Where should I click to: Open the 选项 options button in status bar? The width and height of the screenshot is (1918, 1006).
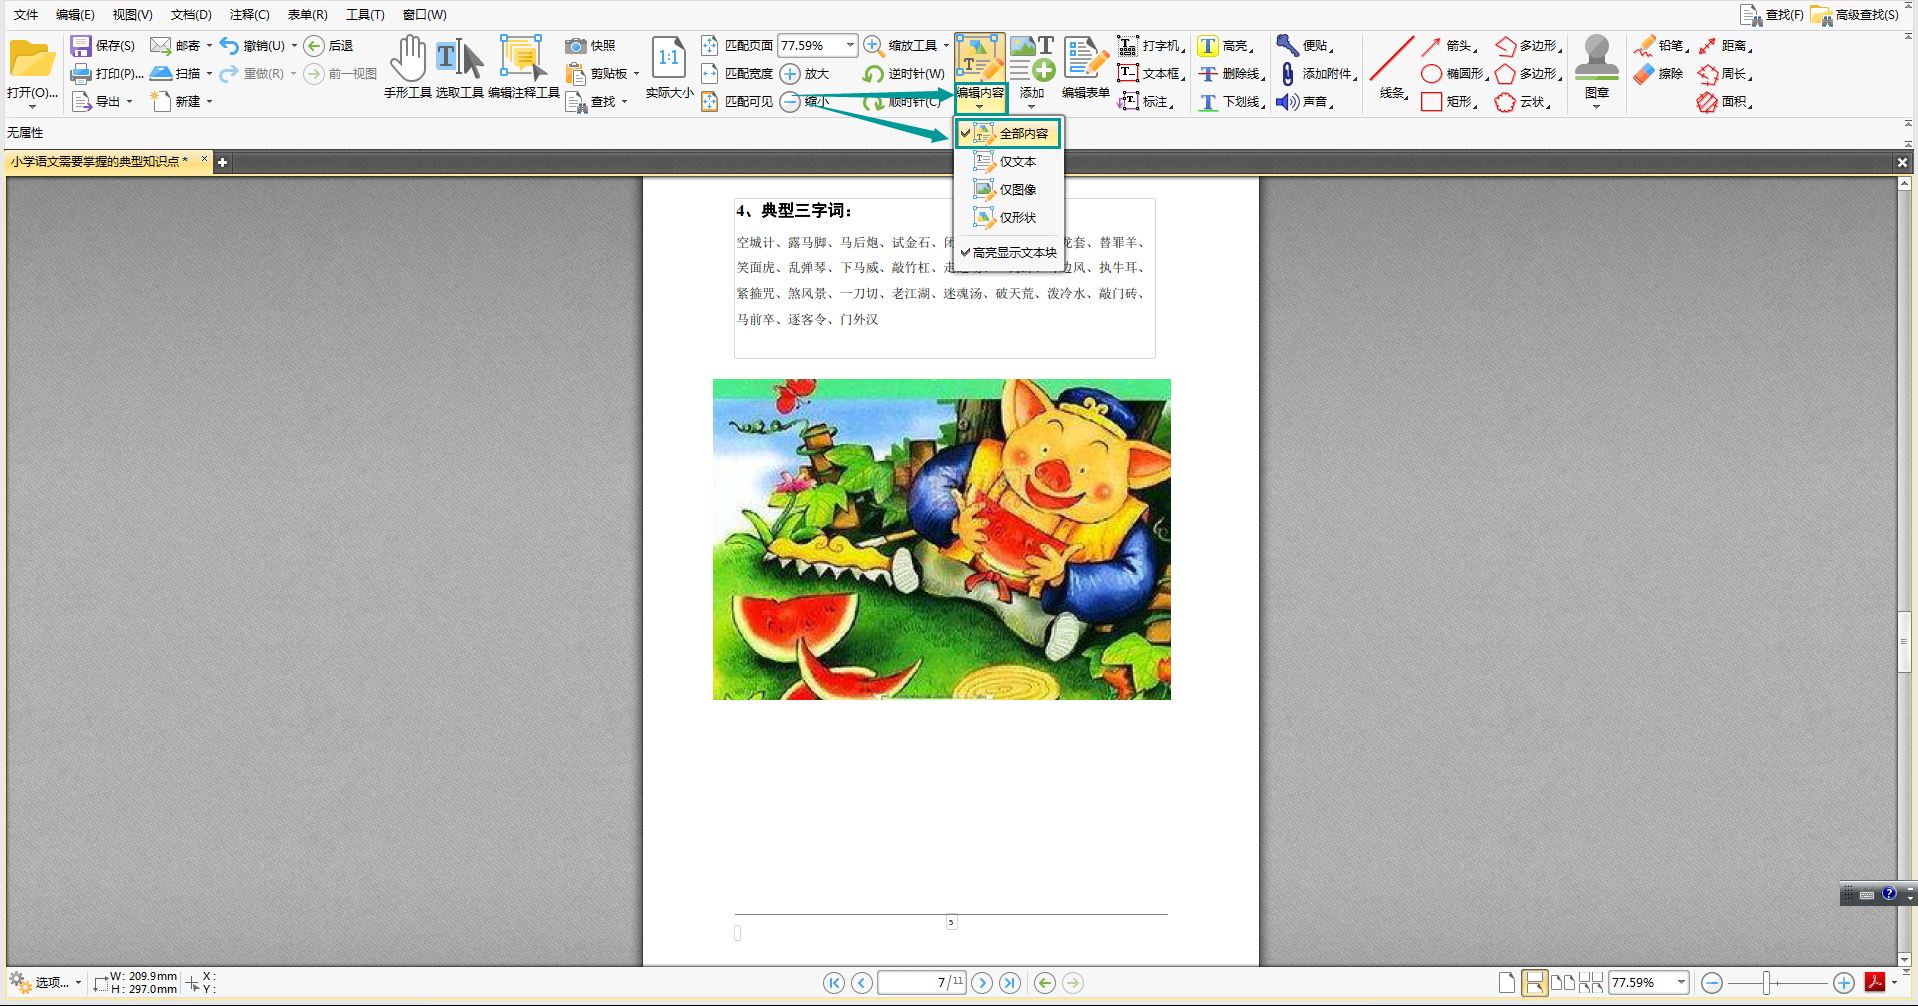pos(46,983)
